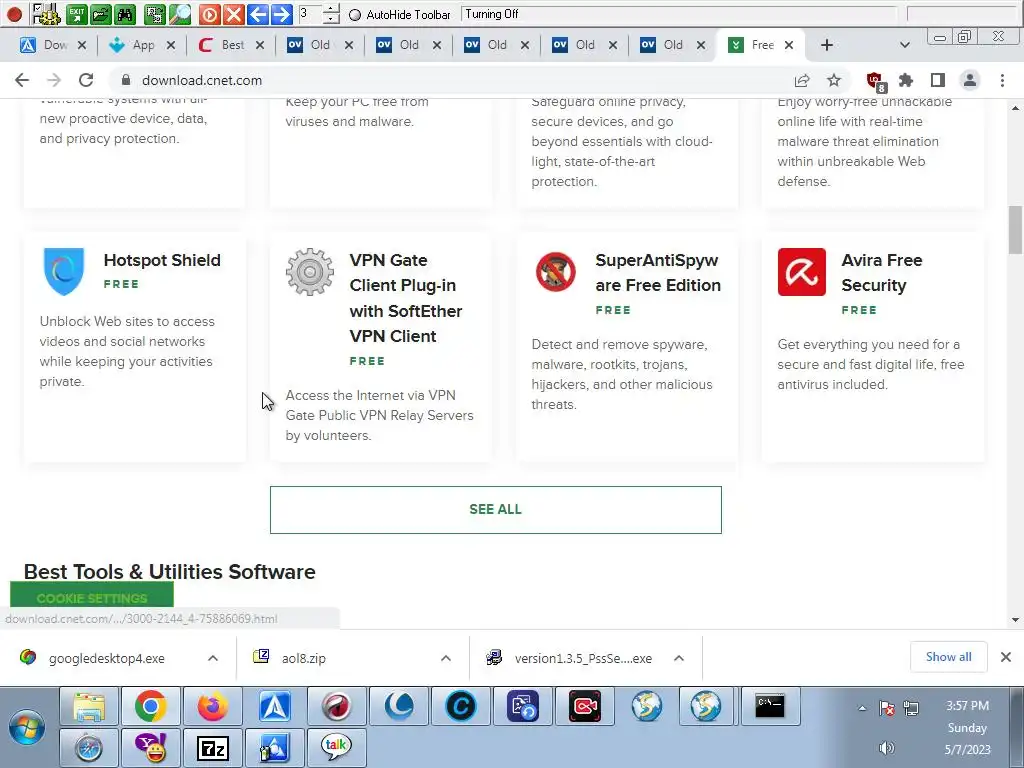Click the Hotspot Shield shield logo
1024x768 pixels.
click(63, 272)
